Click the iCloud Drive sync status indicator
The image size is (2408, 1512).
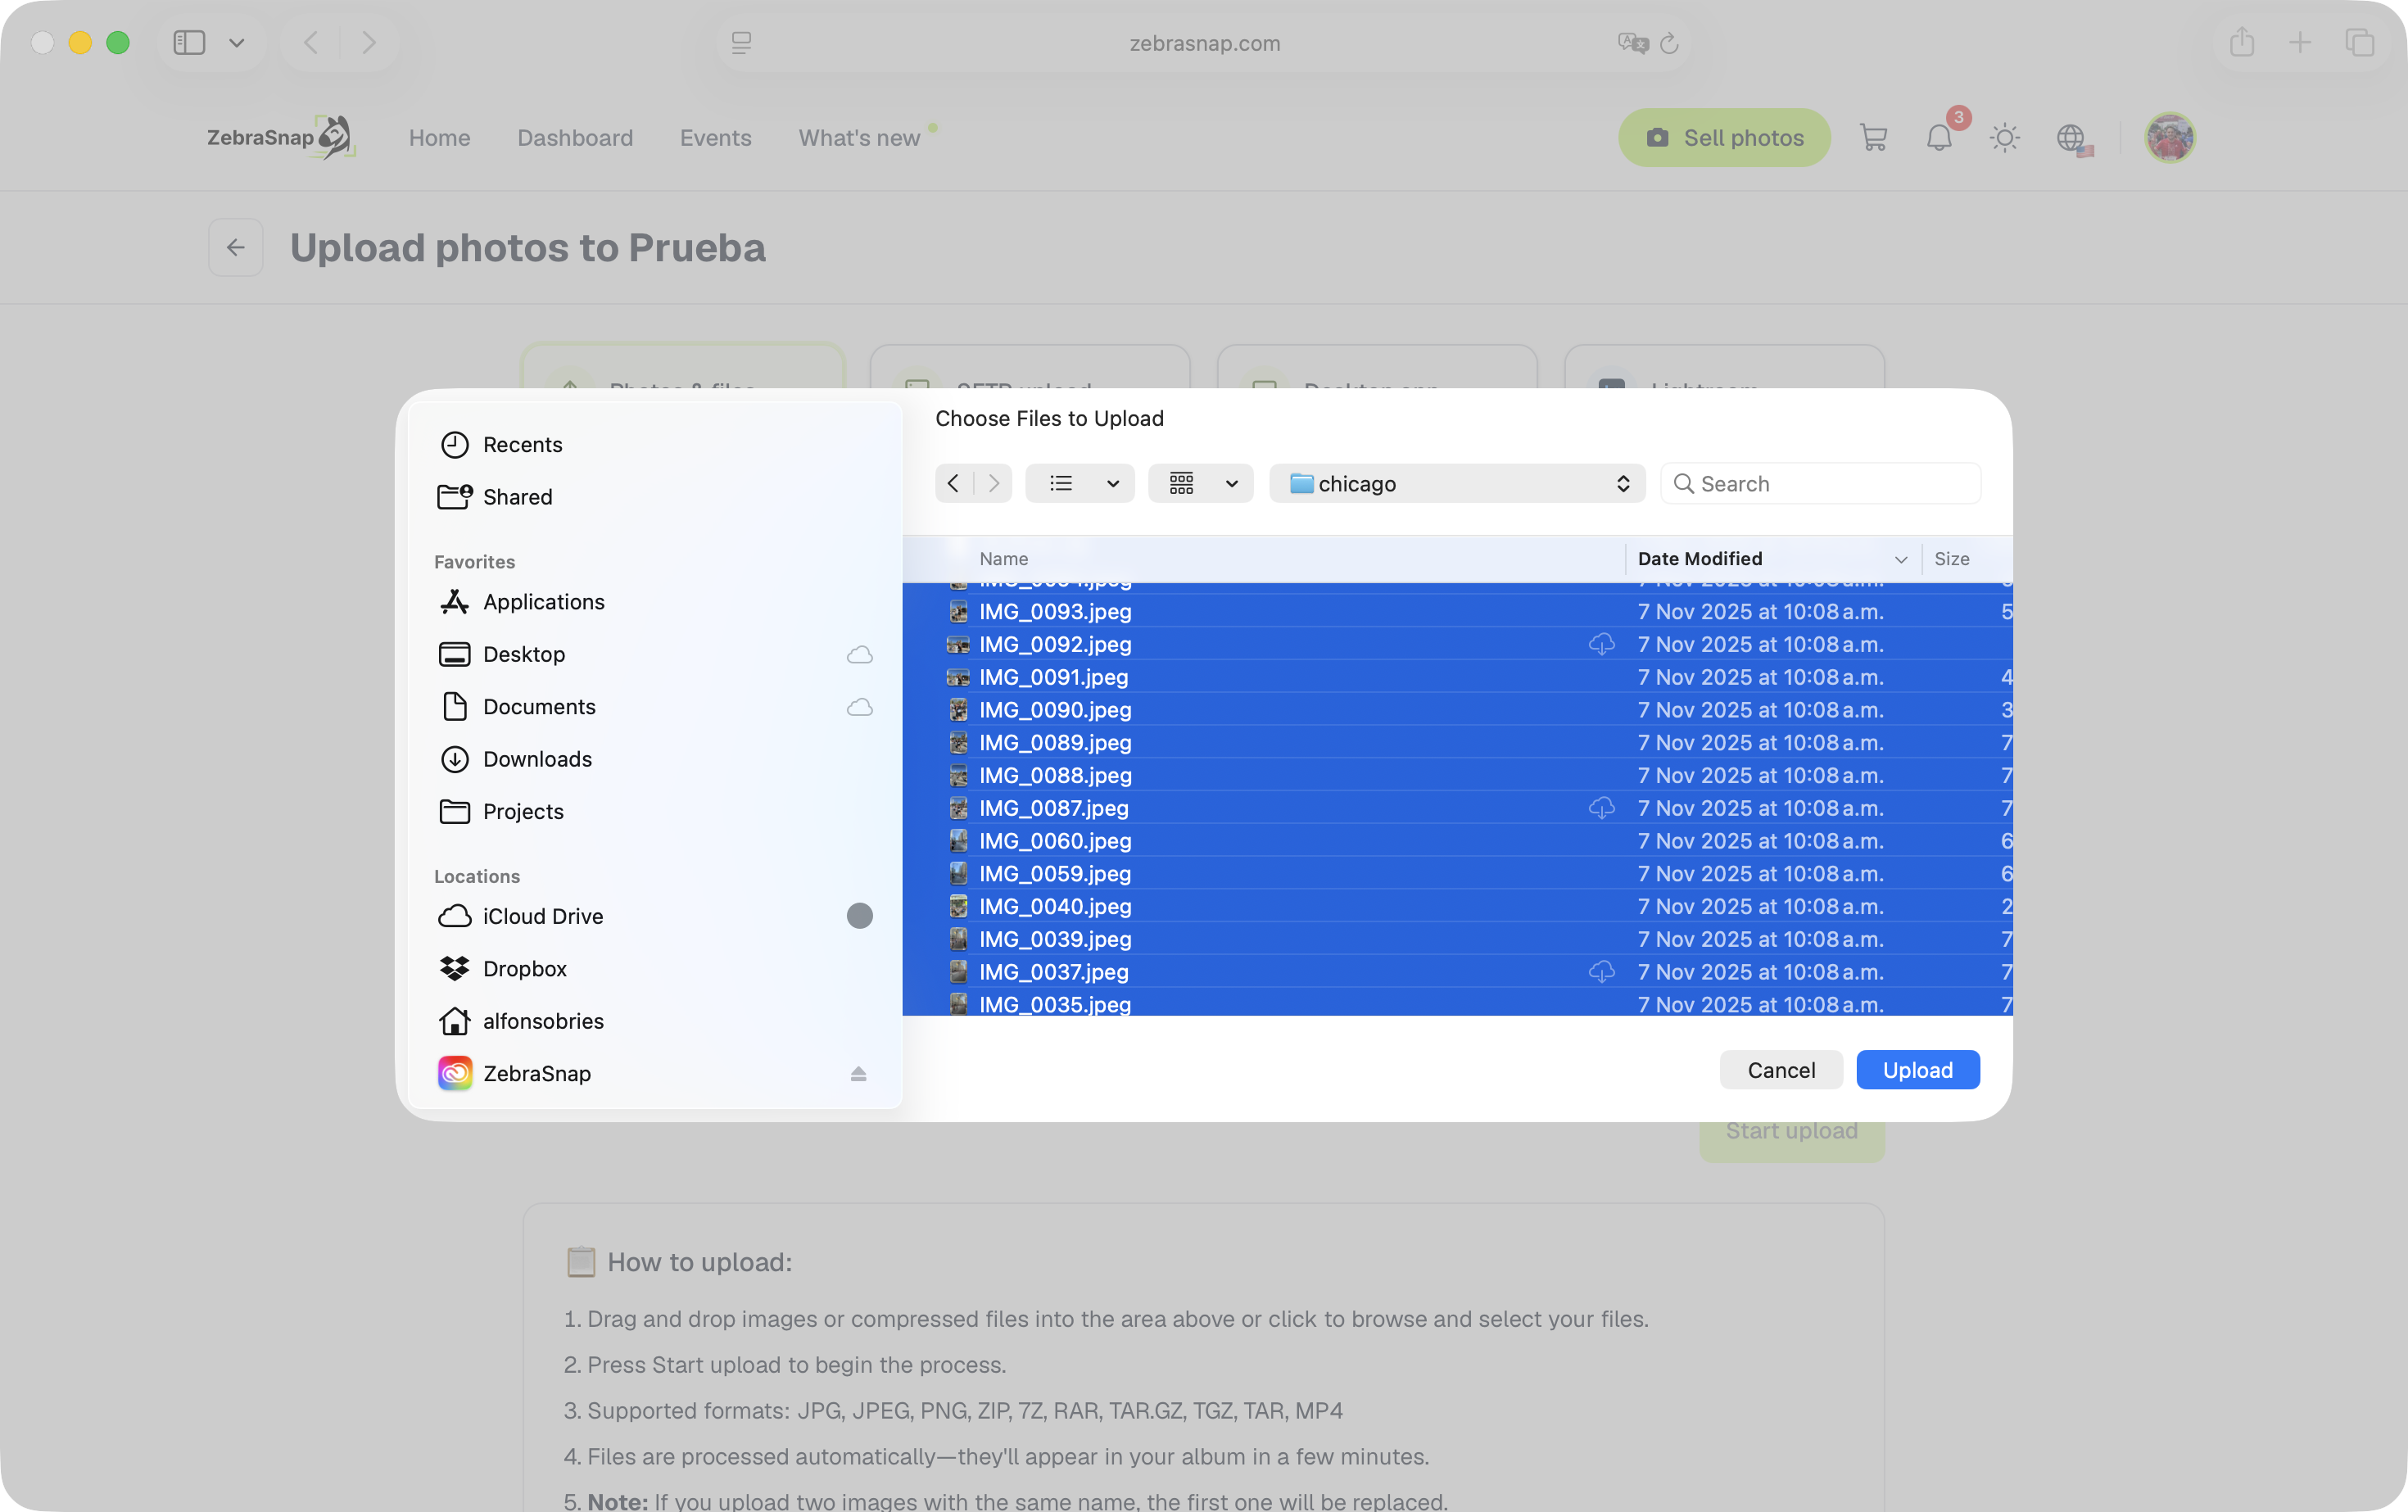coord(859,916)
